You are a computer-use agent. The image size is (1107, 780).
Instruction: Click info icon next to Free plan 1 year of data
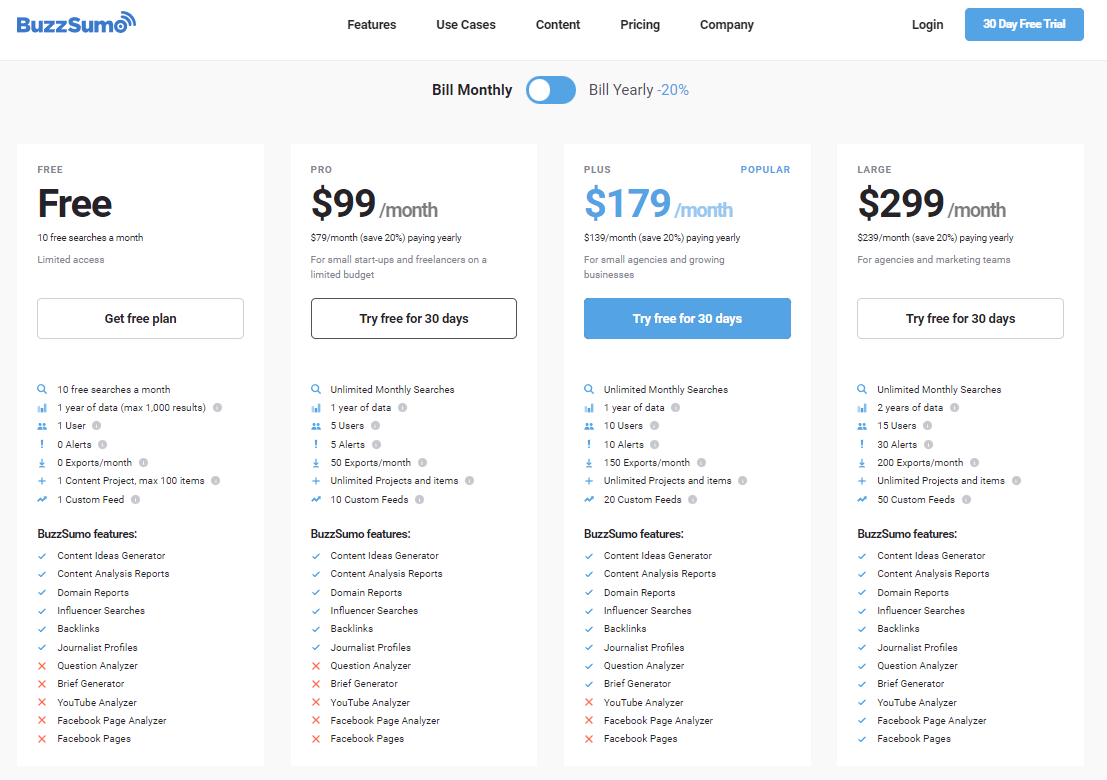tap(217, 407)
